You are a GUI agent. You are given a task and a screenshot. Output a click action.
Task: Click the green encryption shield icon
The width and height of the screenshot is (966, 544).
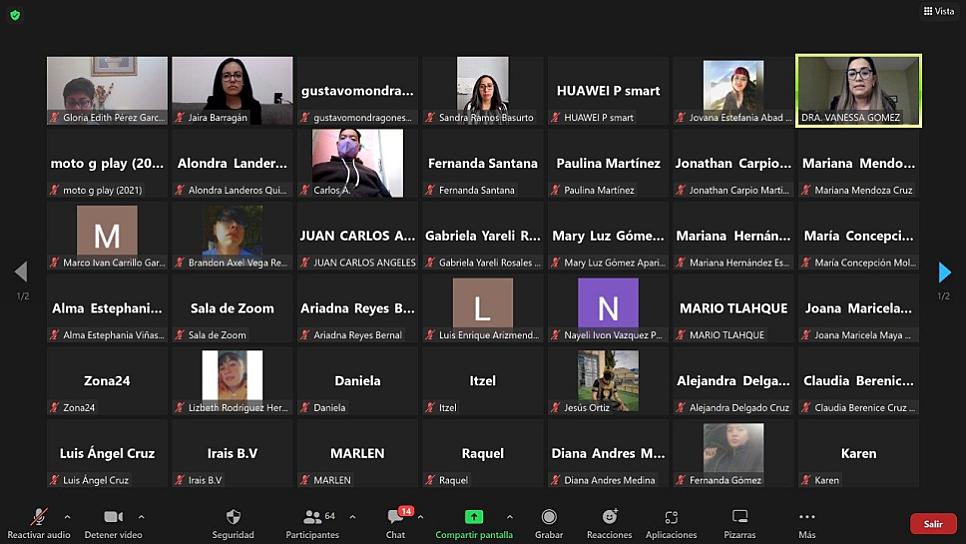point(15,15)
